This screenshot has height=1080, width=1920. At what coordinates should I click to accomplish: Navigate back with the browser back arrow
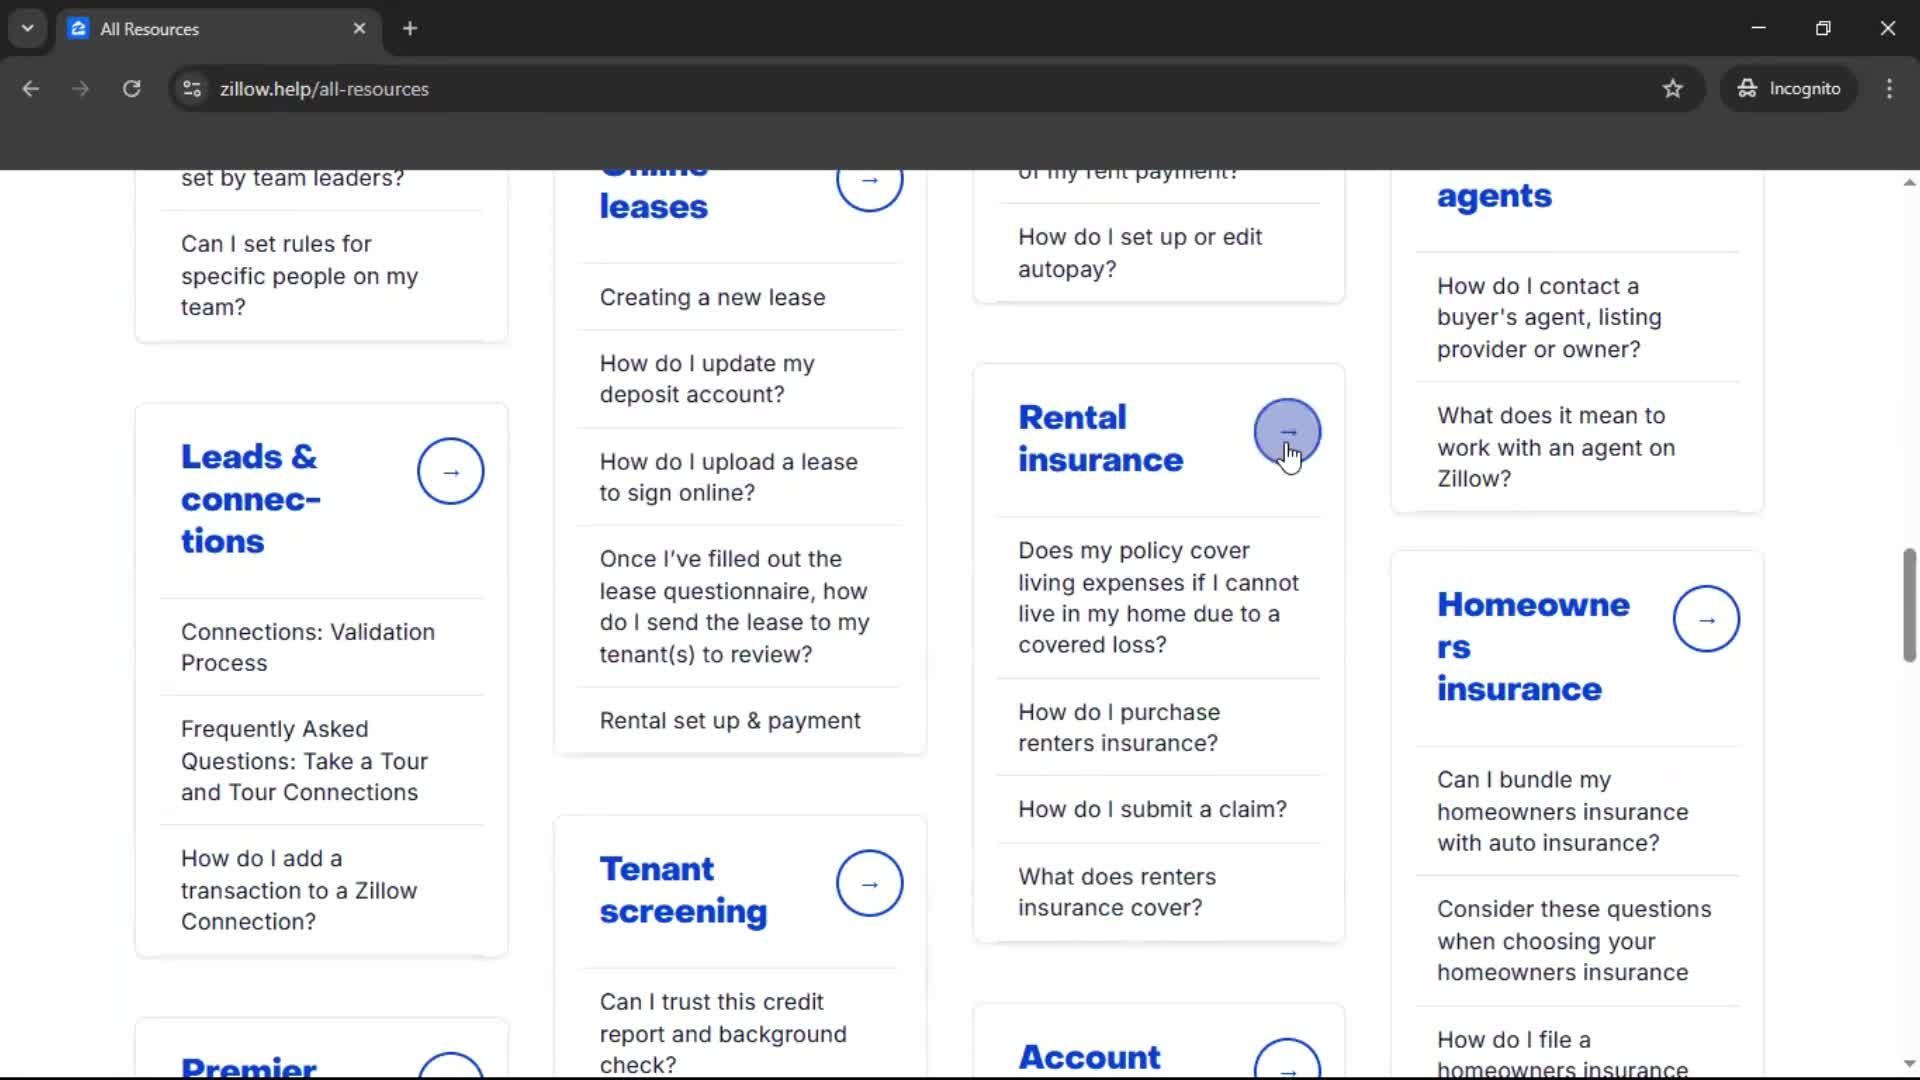pos(30,88)
